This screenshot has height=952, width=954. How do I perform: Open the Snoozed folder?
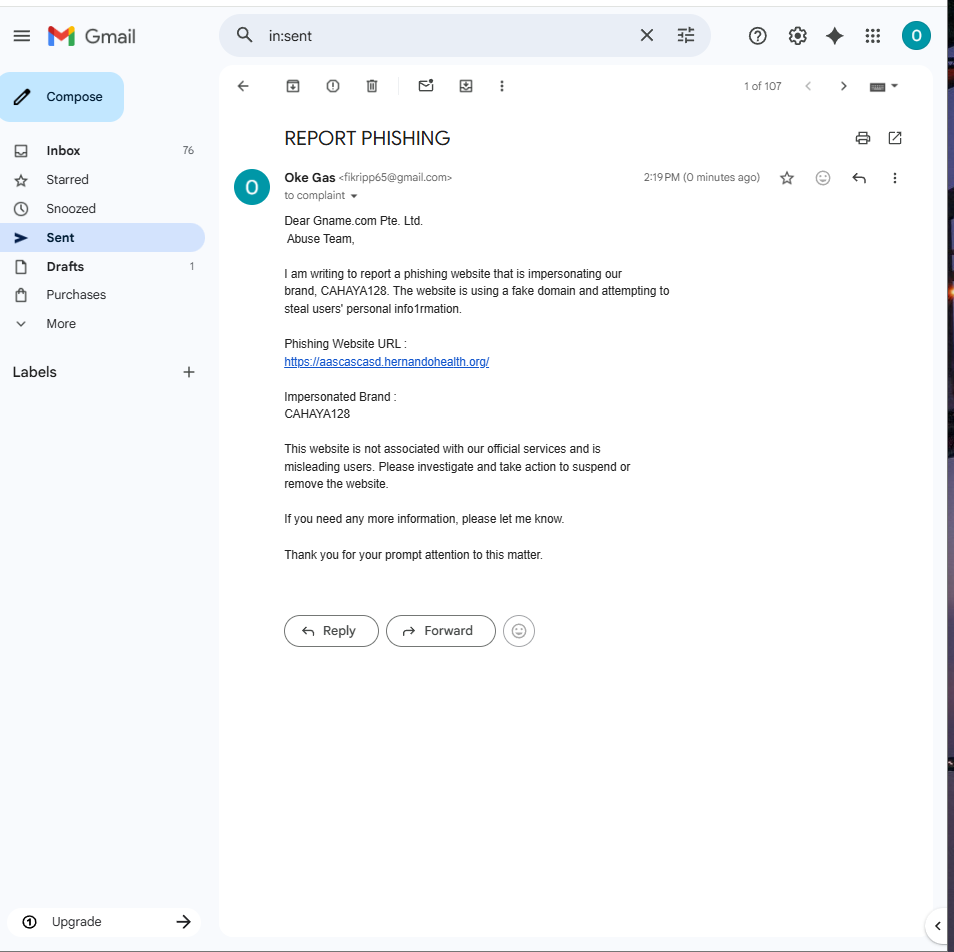tap(102, 209)
